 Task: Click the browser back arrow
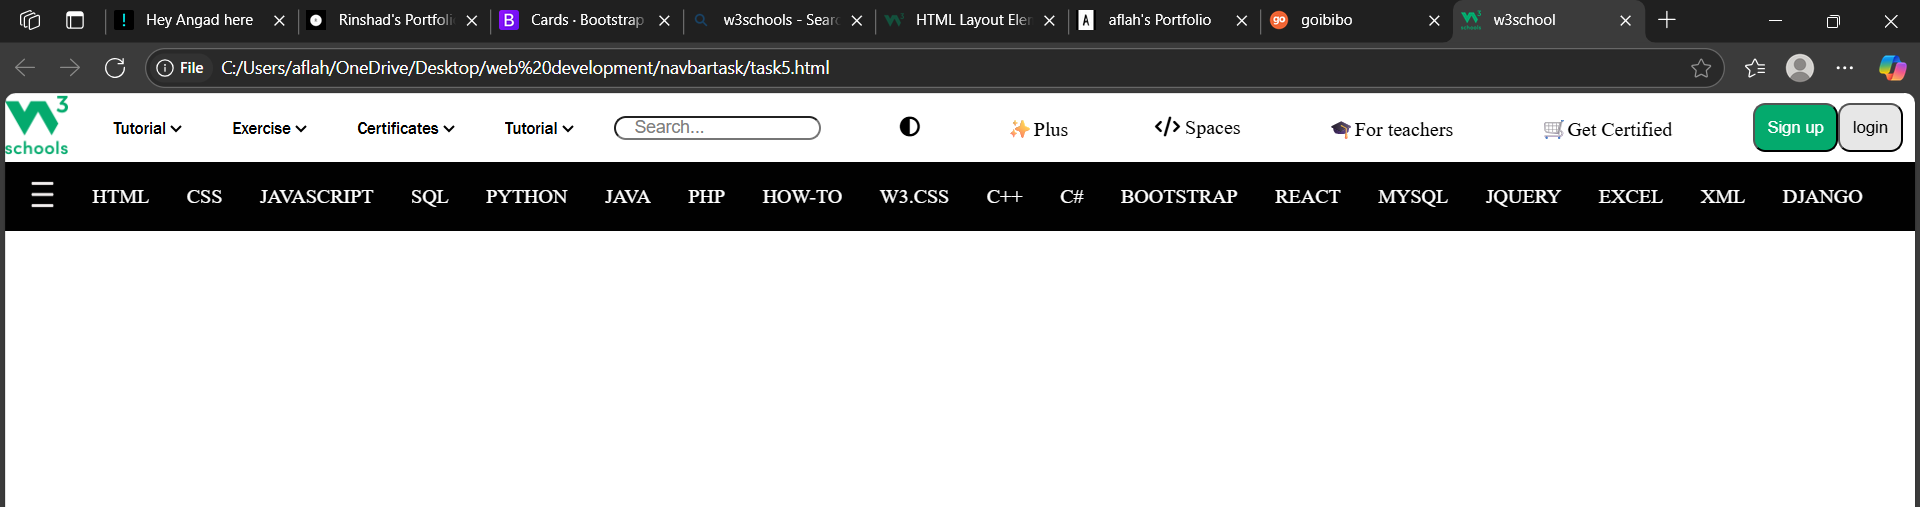[25, 67]
